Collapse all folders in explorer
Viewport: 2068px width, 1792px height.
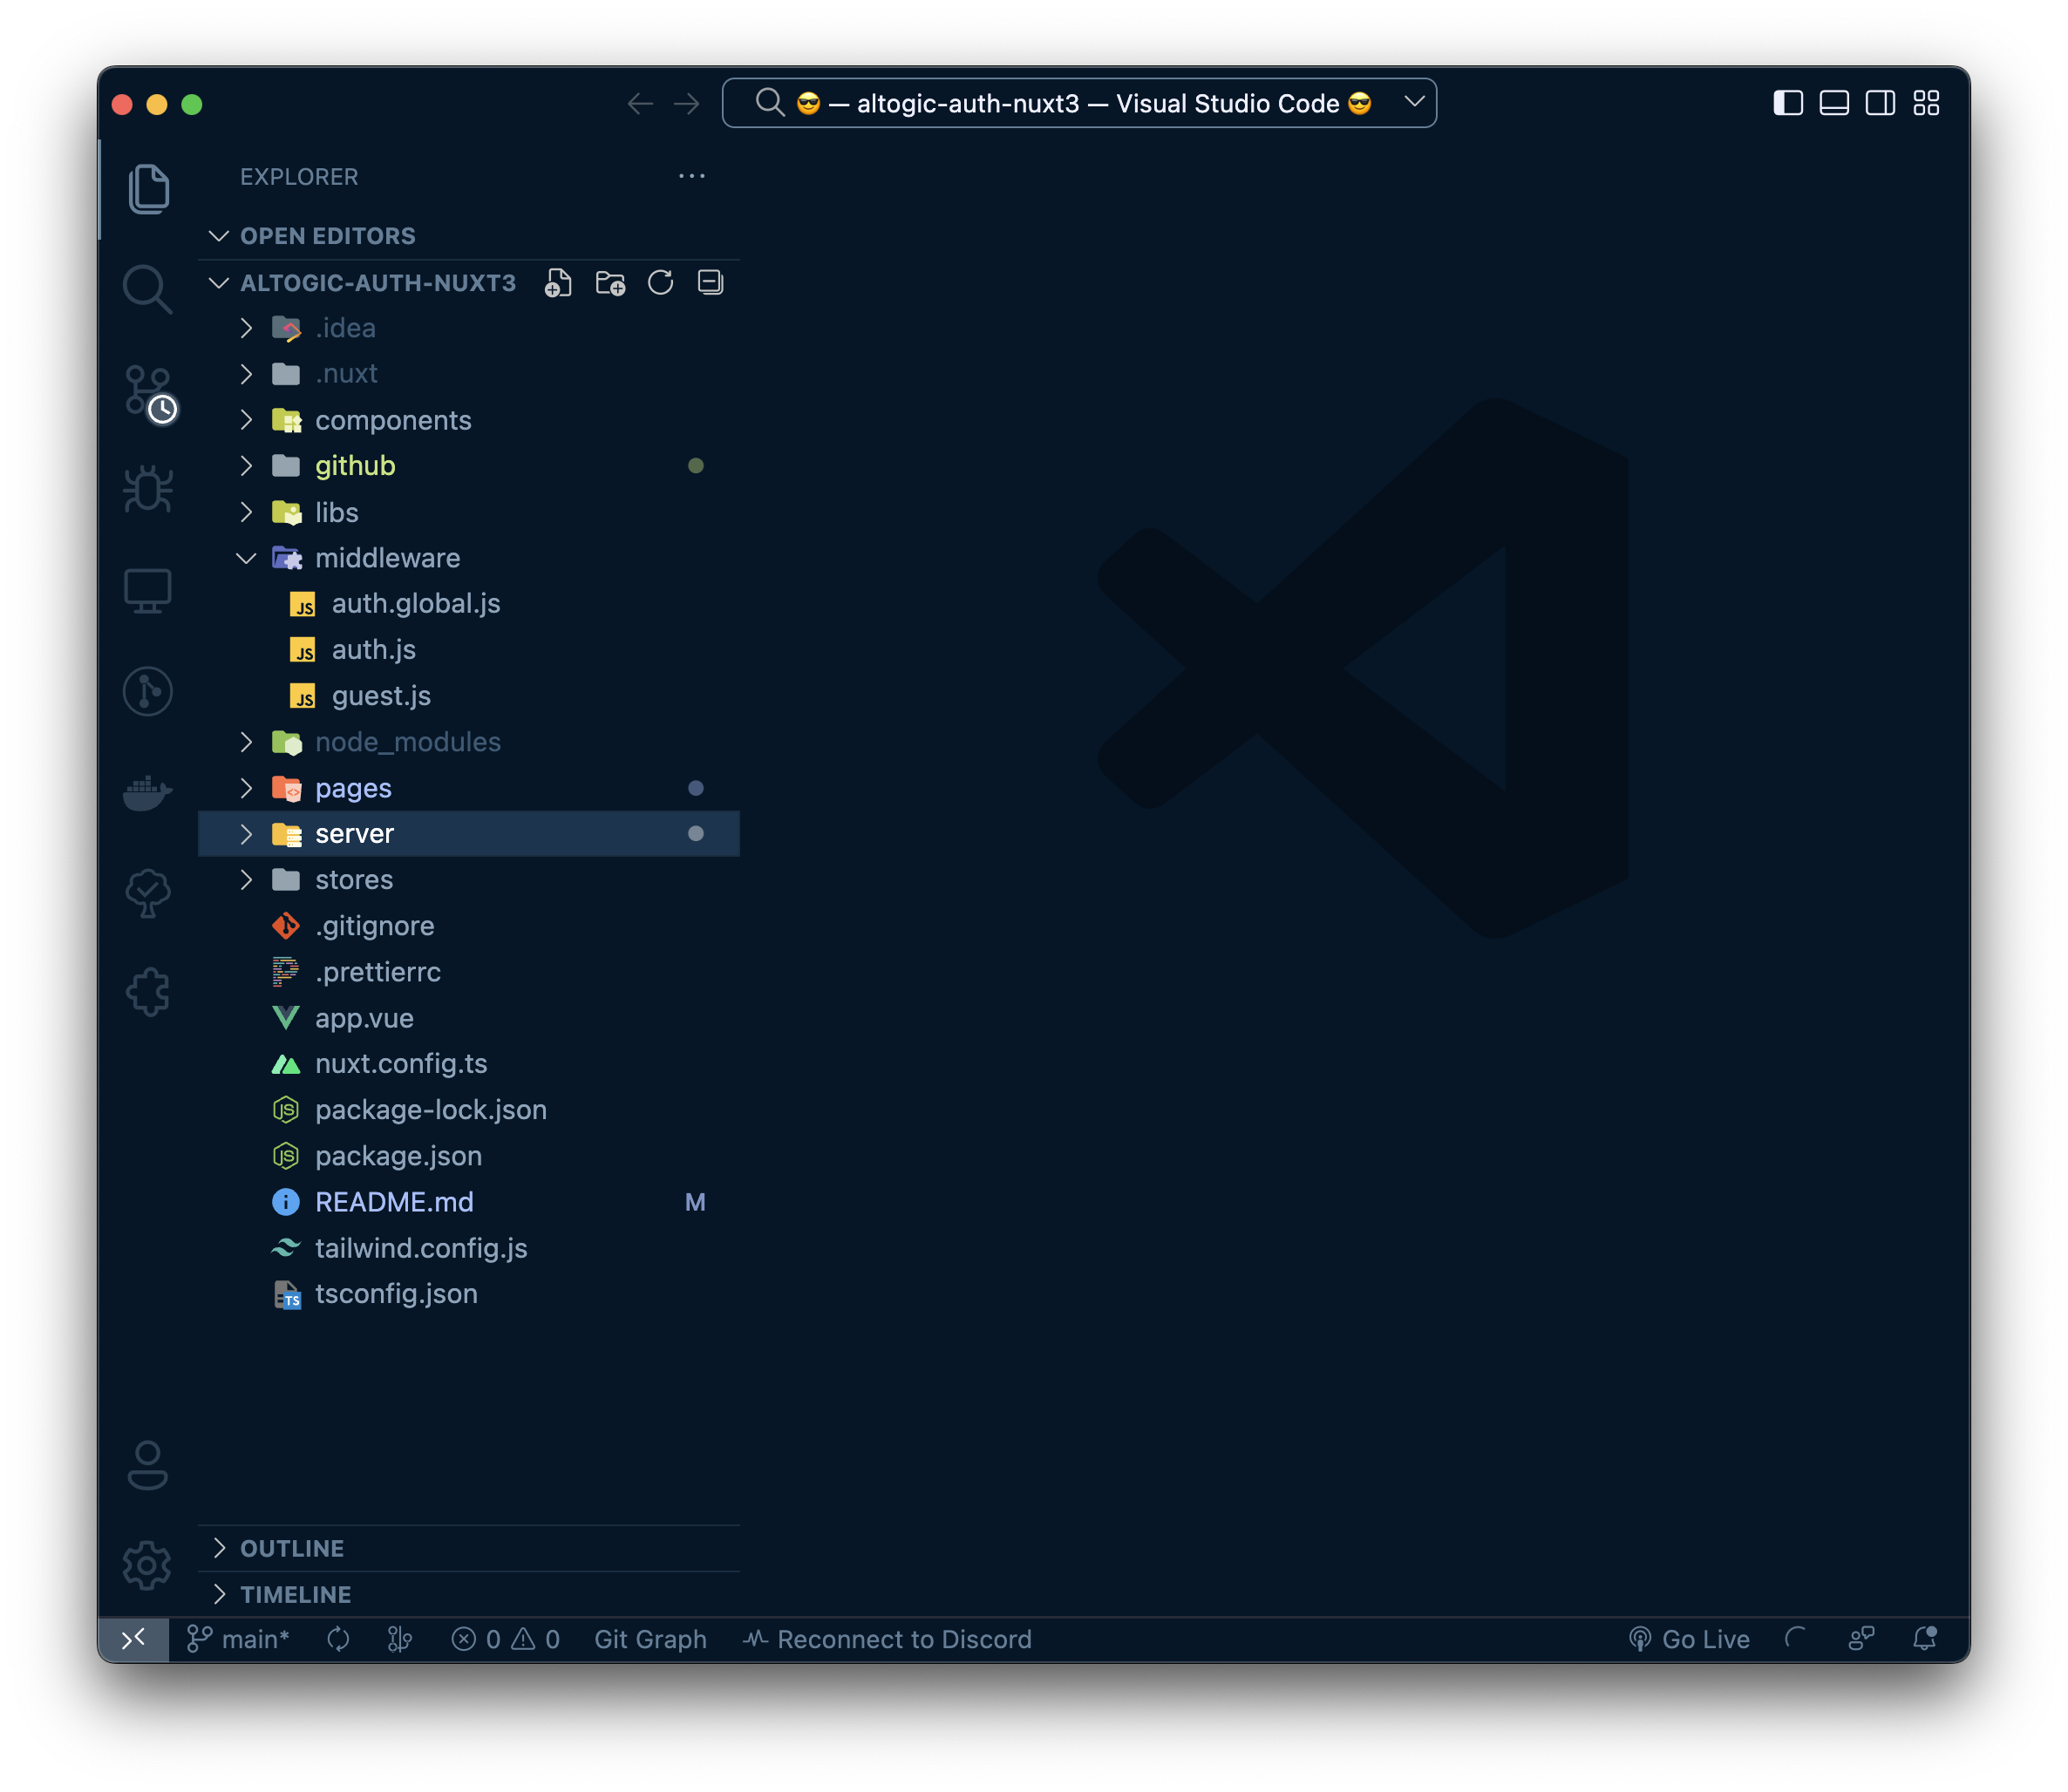[x=710, y=283]
